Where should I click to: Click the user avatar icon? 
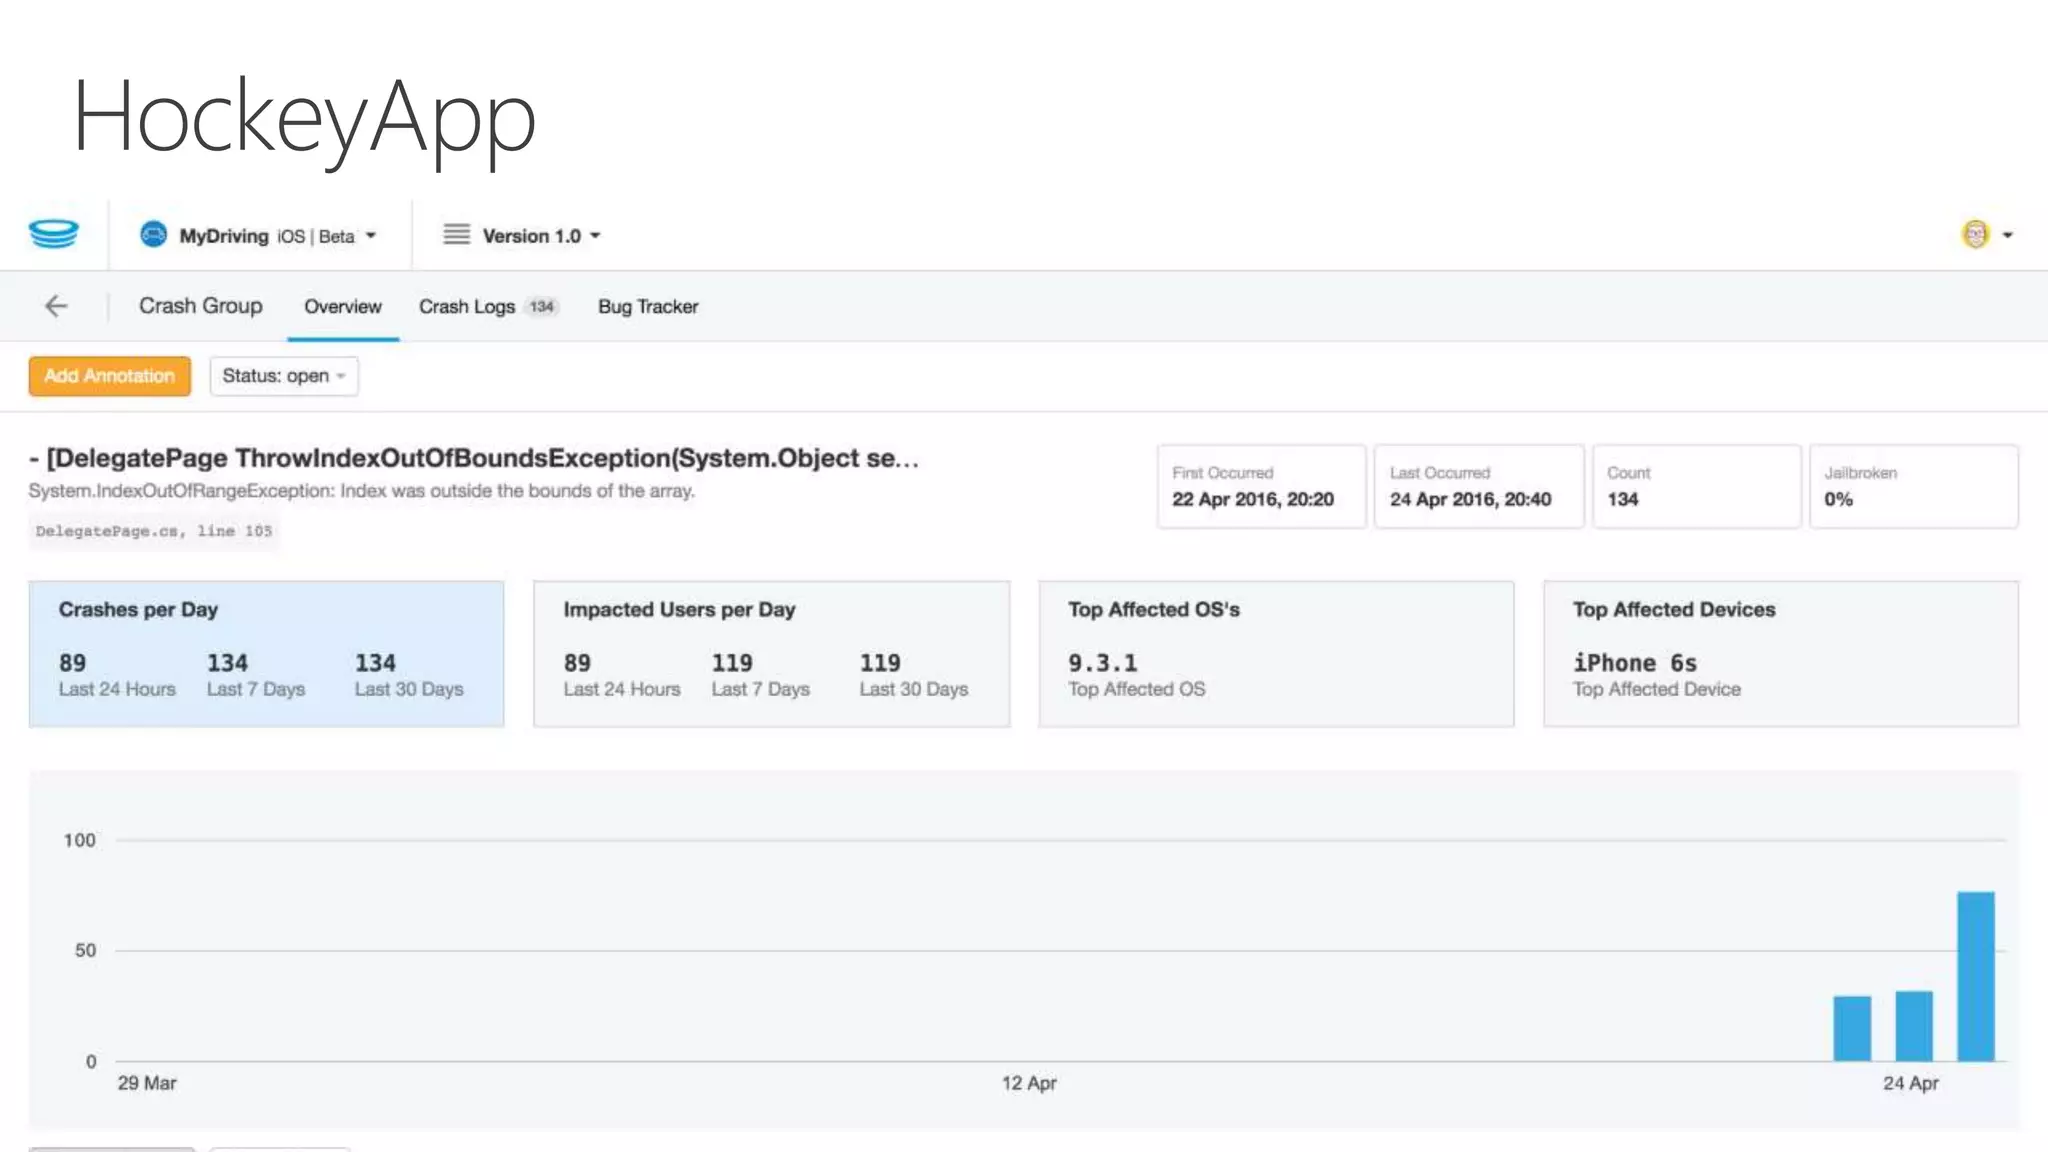coord(1975,234)
